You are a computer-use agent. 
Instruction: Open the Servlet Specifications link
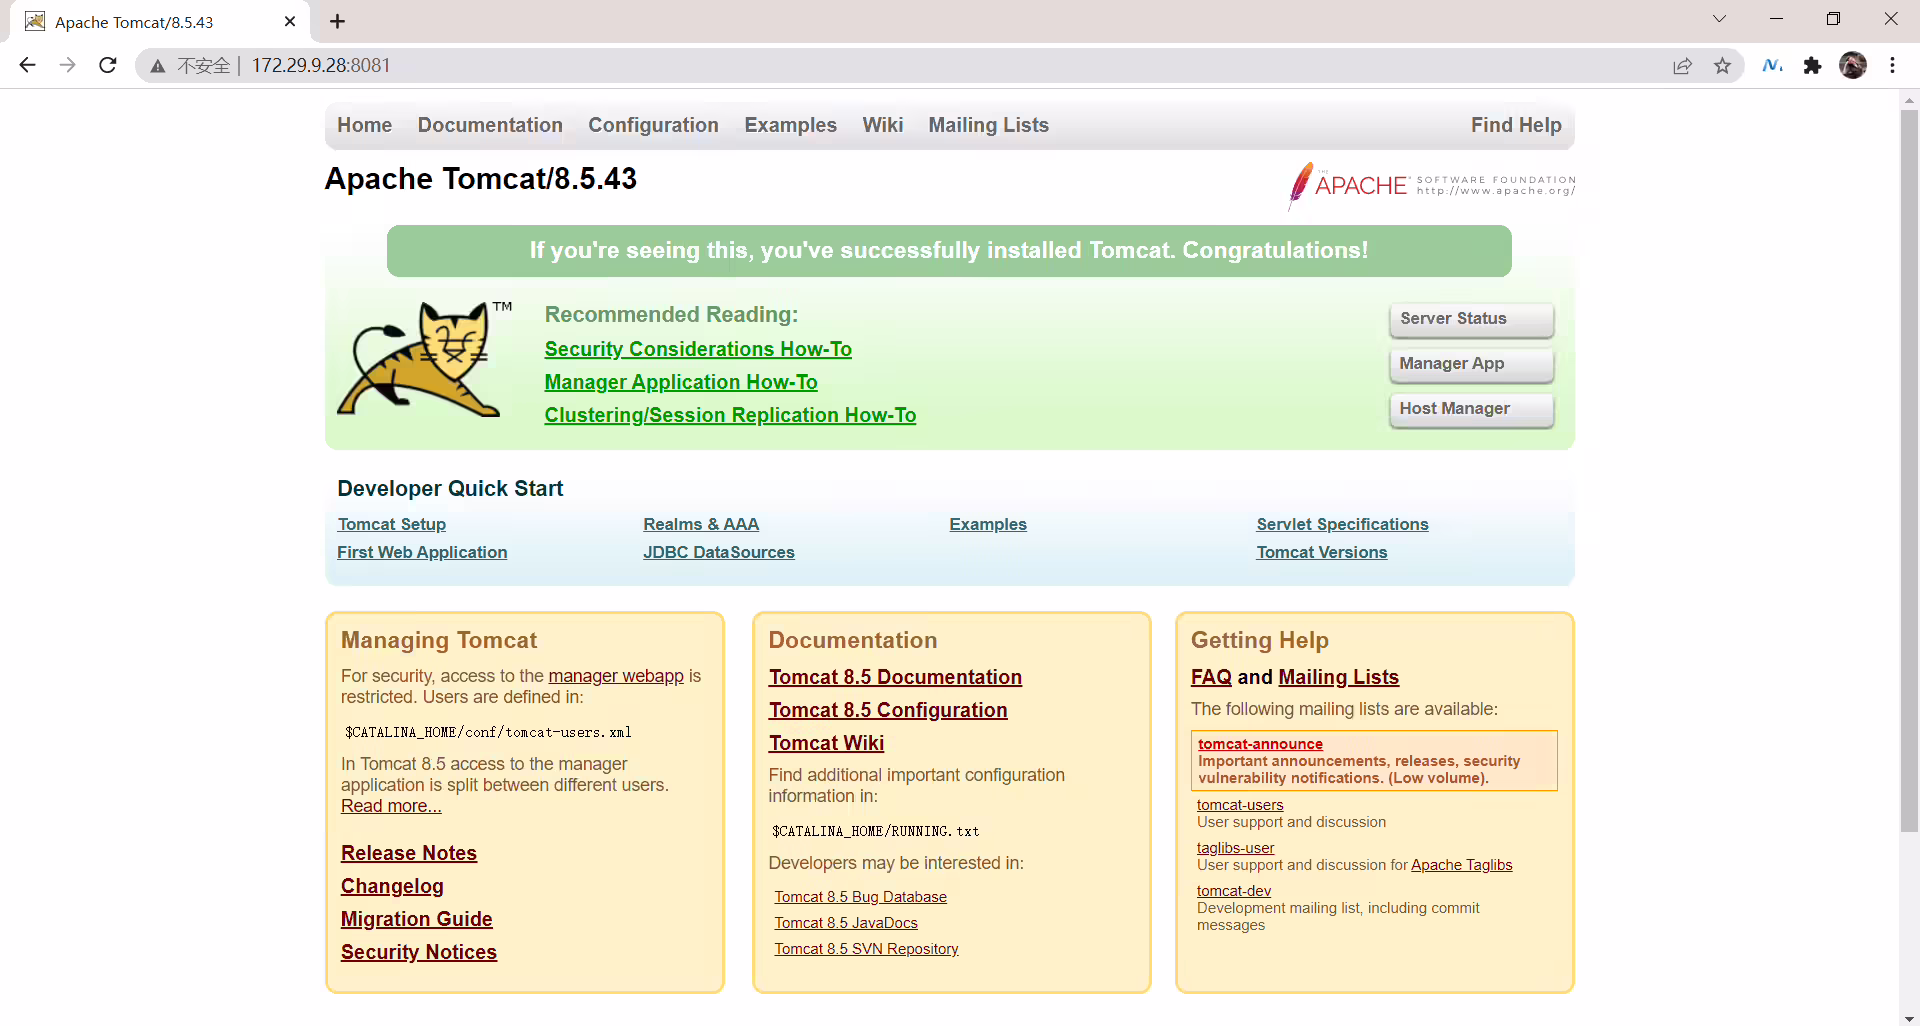(1342, 524)
